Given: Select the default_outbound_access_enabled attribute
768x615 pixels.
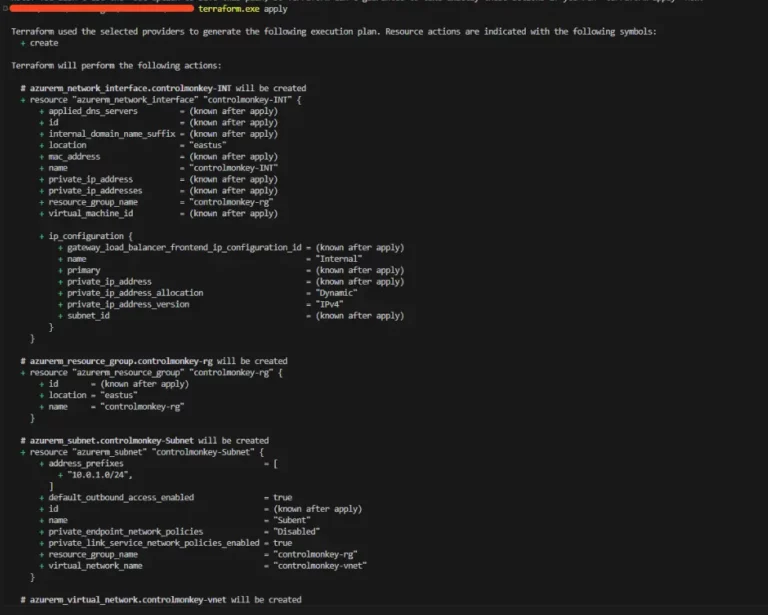Looking at the screenshot, I should click(121, 497).
